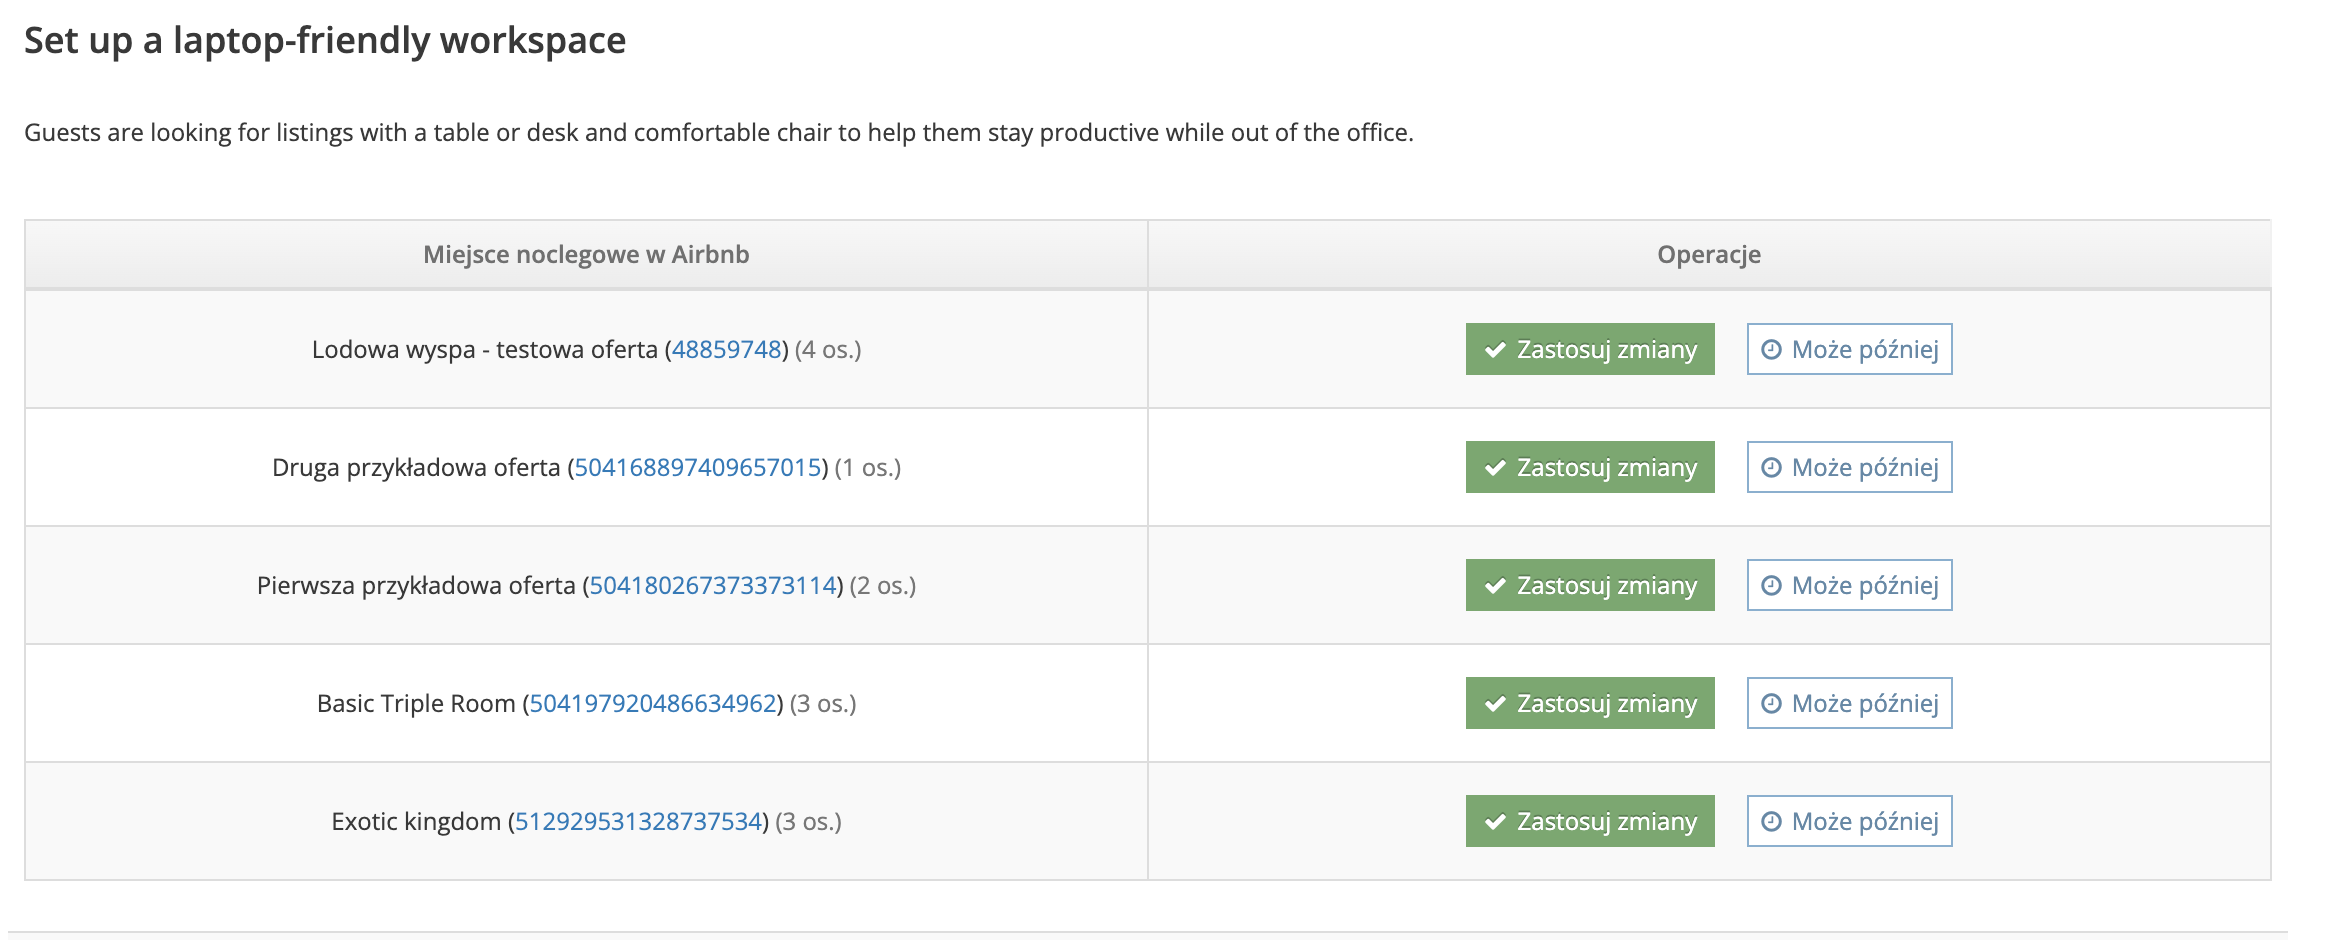This screenshot has height=940, width=2334.
Task: Click clock icon for Pierwsza przykładowa oferta
Action: (1771, 586)
